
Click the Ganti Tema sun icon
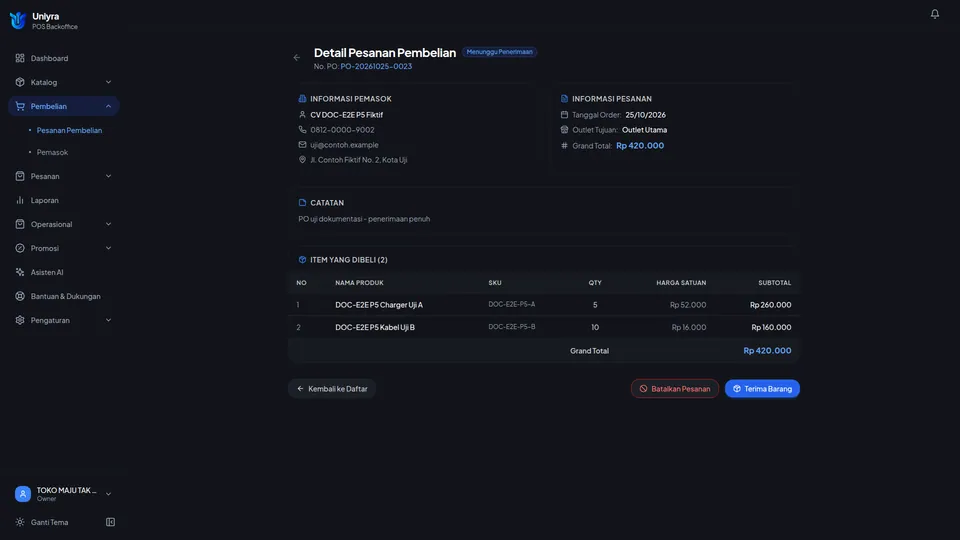point(20,522)
